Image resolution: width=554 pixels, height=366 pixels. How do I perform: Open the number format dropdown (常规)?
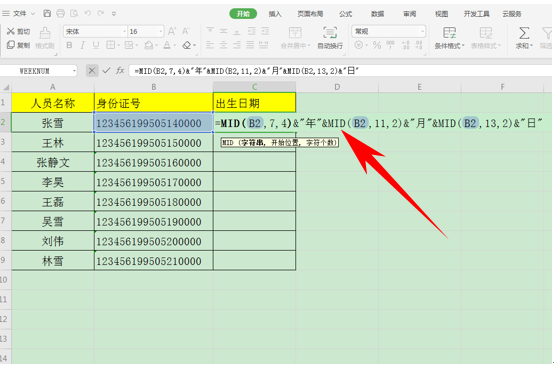[x=422, y=31]
